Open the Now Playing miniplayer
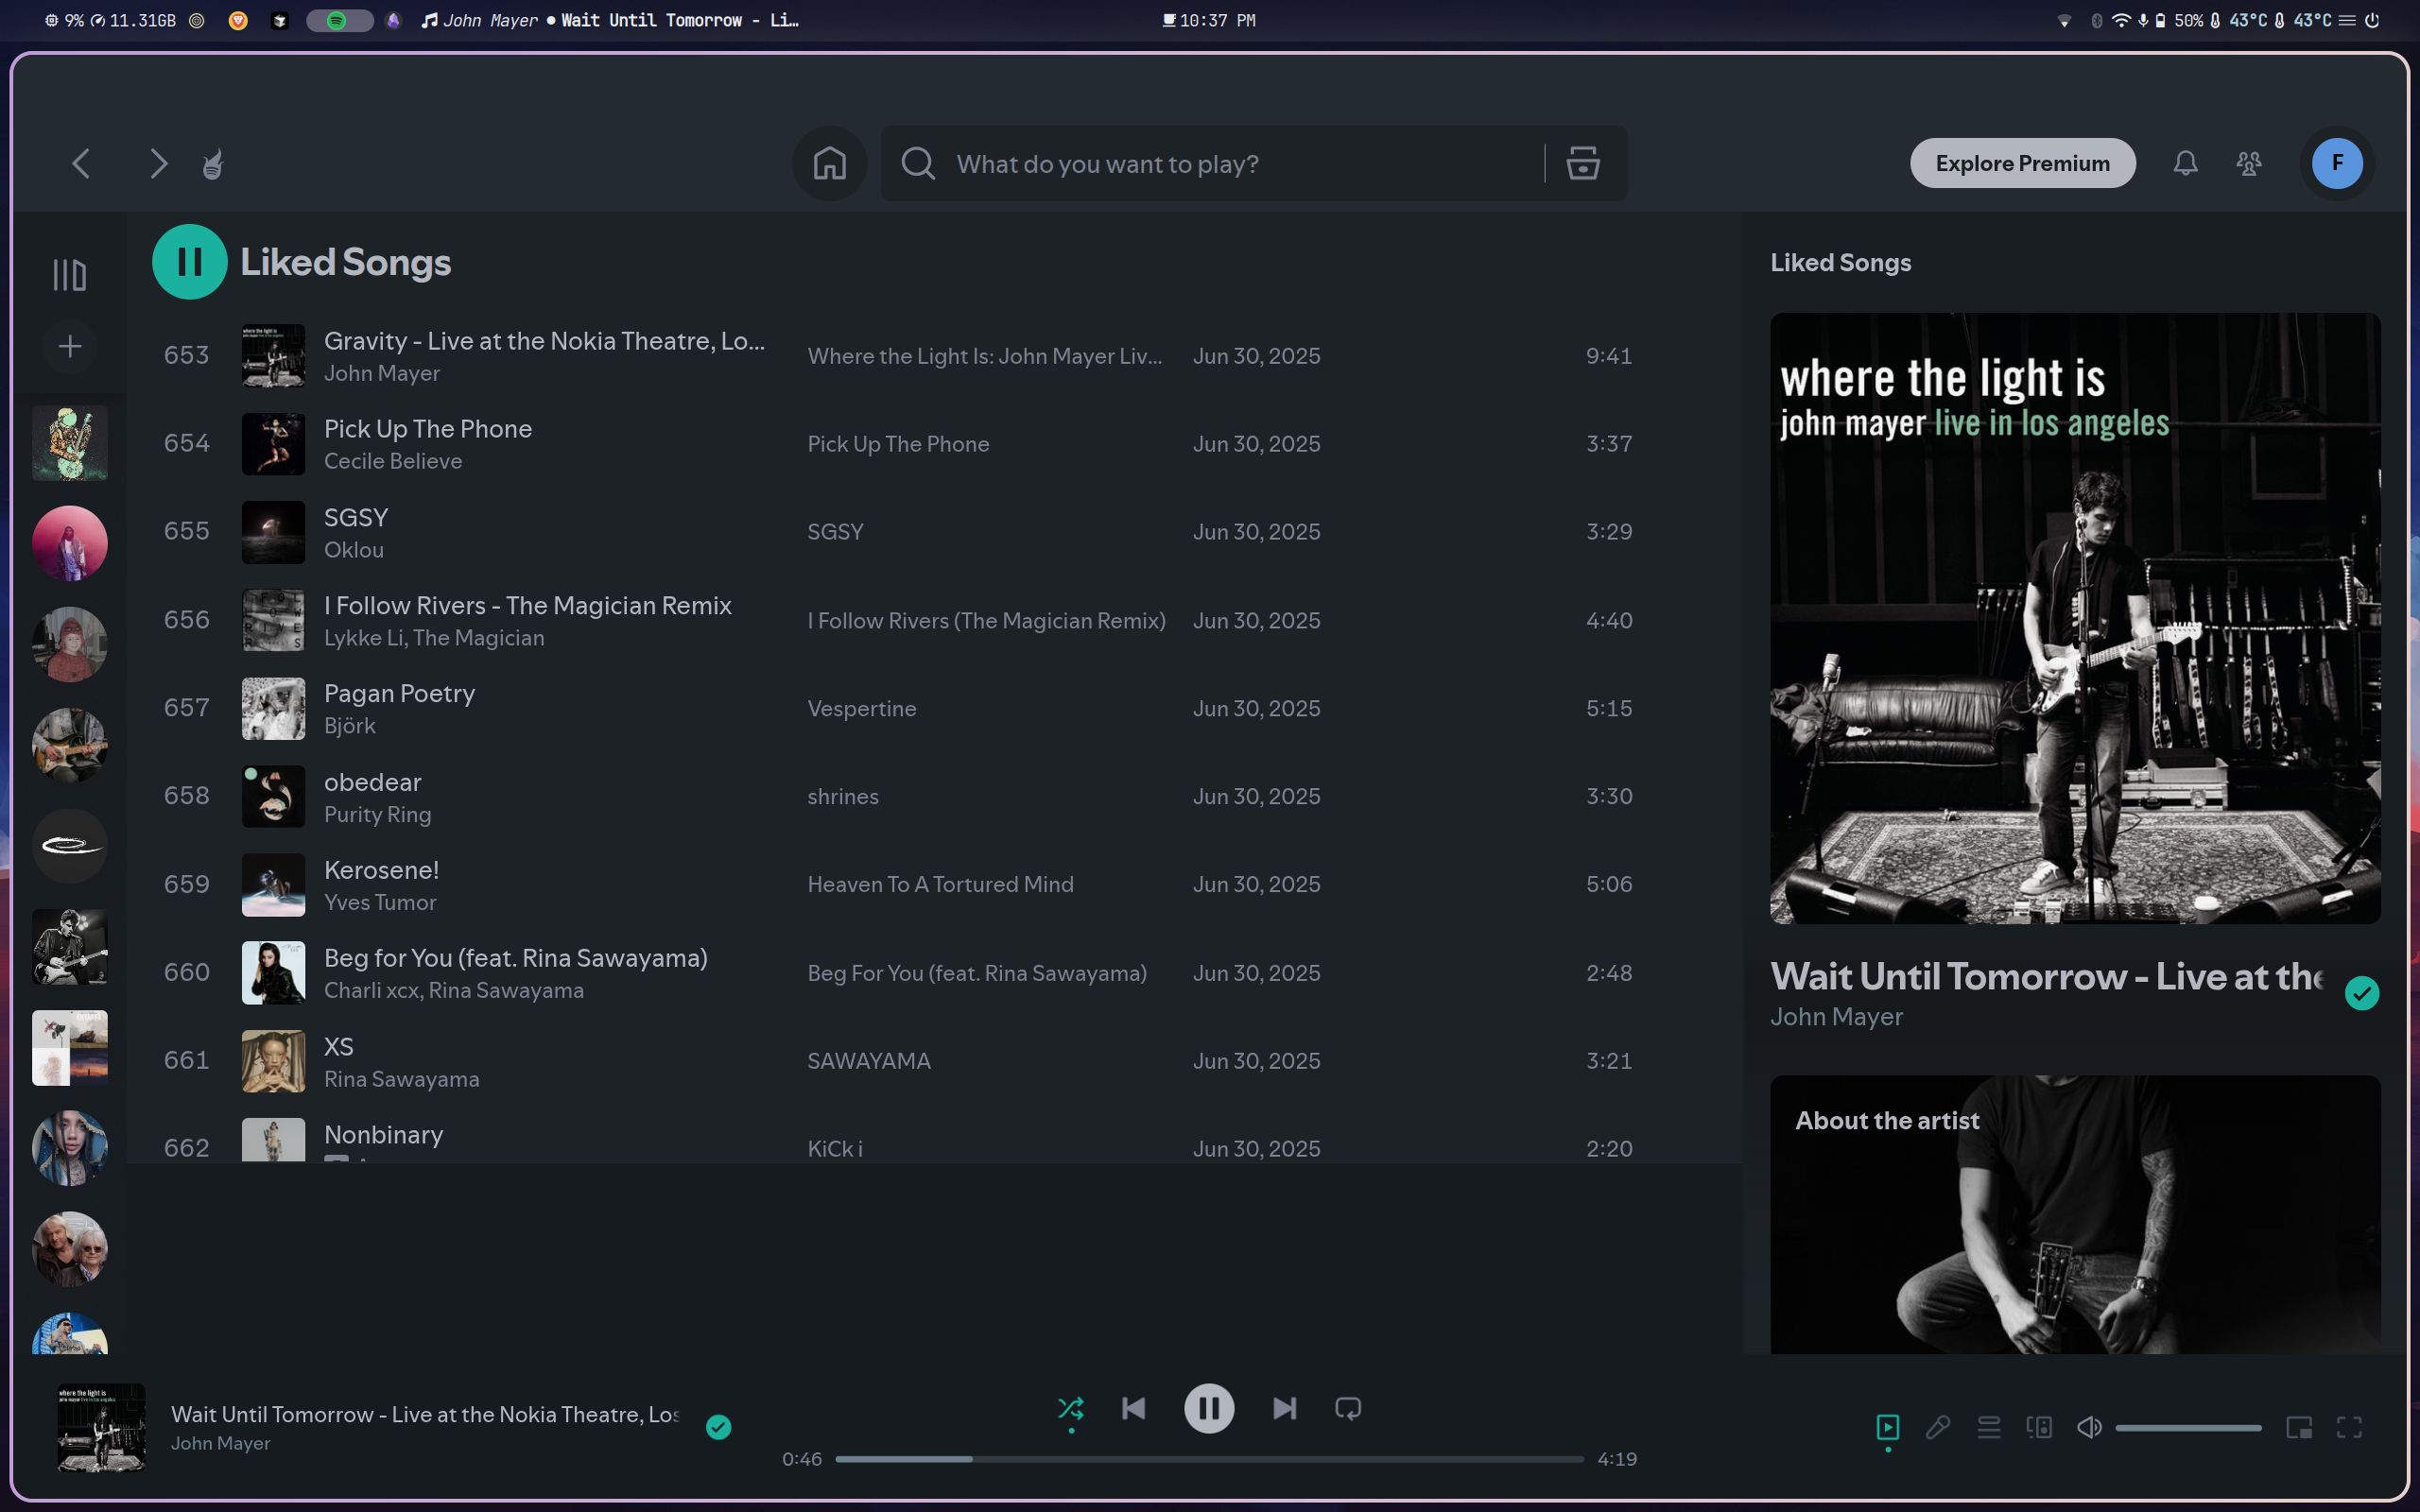The image size is (2420, 1512). pyautogui.click(x=2299, y=1427)
